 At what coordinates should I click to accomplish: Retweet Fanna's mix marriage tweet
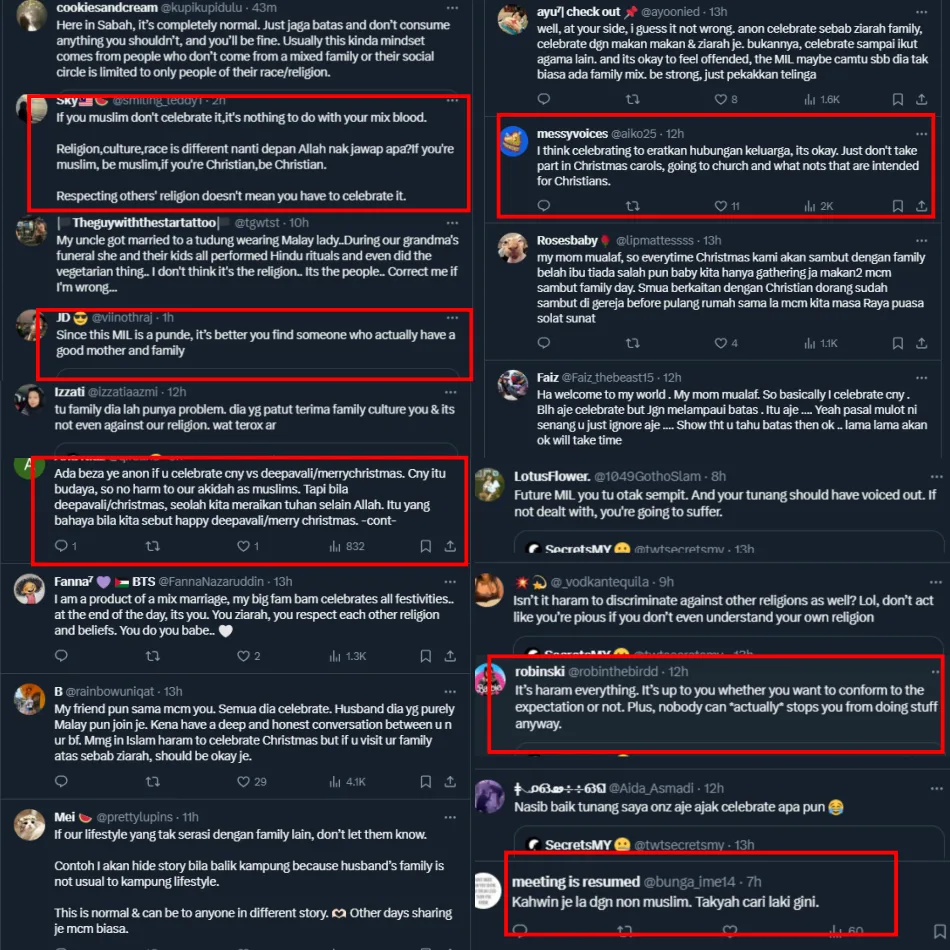click(x=153, y=656)
